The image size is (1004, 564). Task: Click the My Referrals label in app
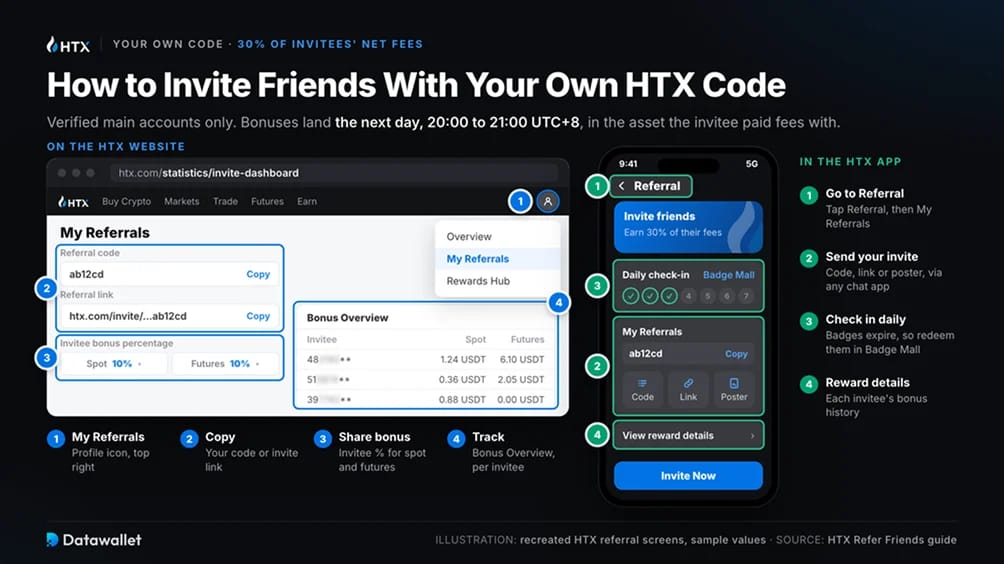click(x=652, y=332)
